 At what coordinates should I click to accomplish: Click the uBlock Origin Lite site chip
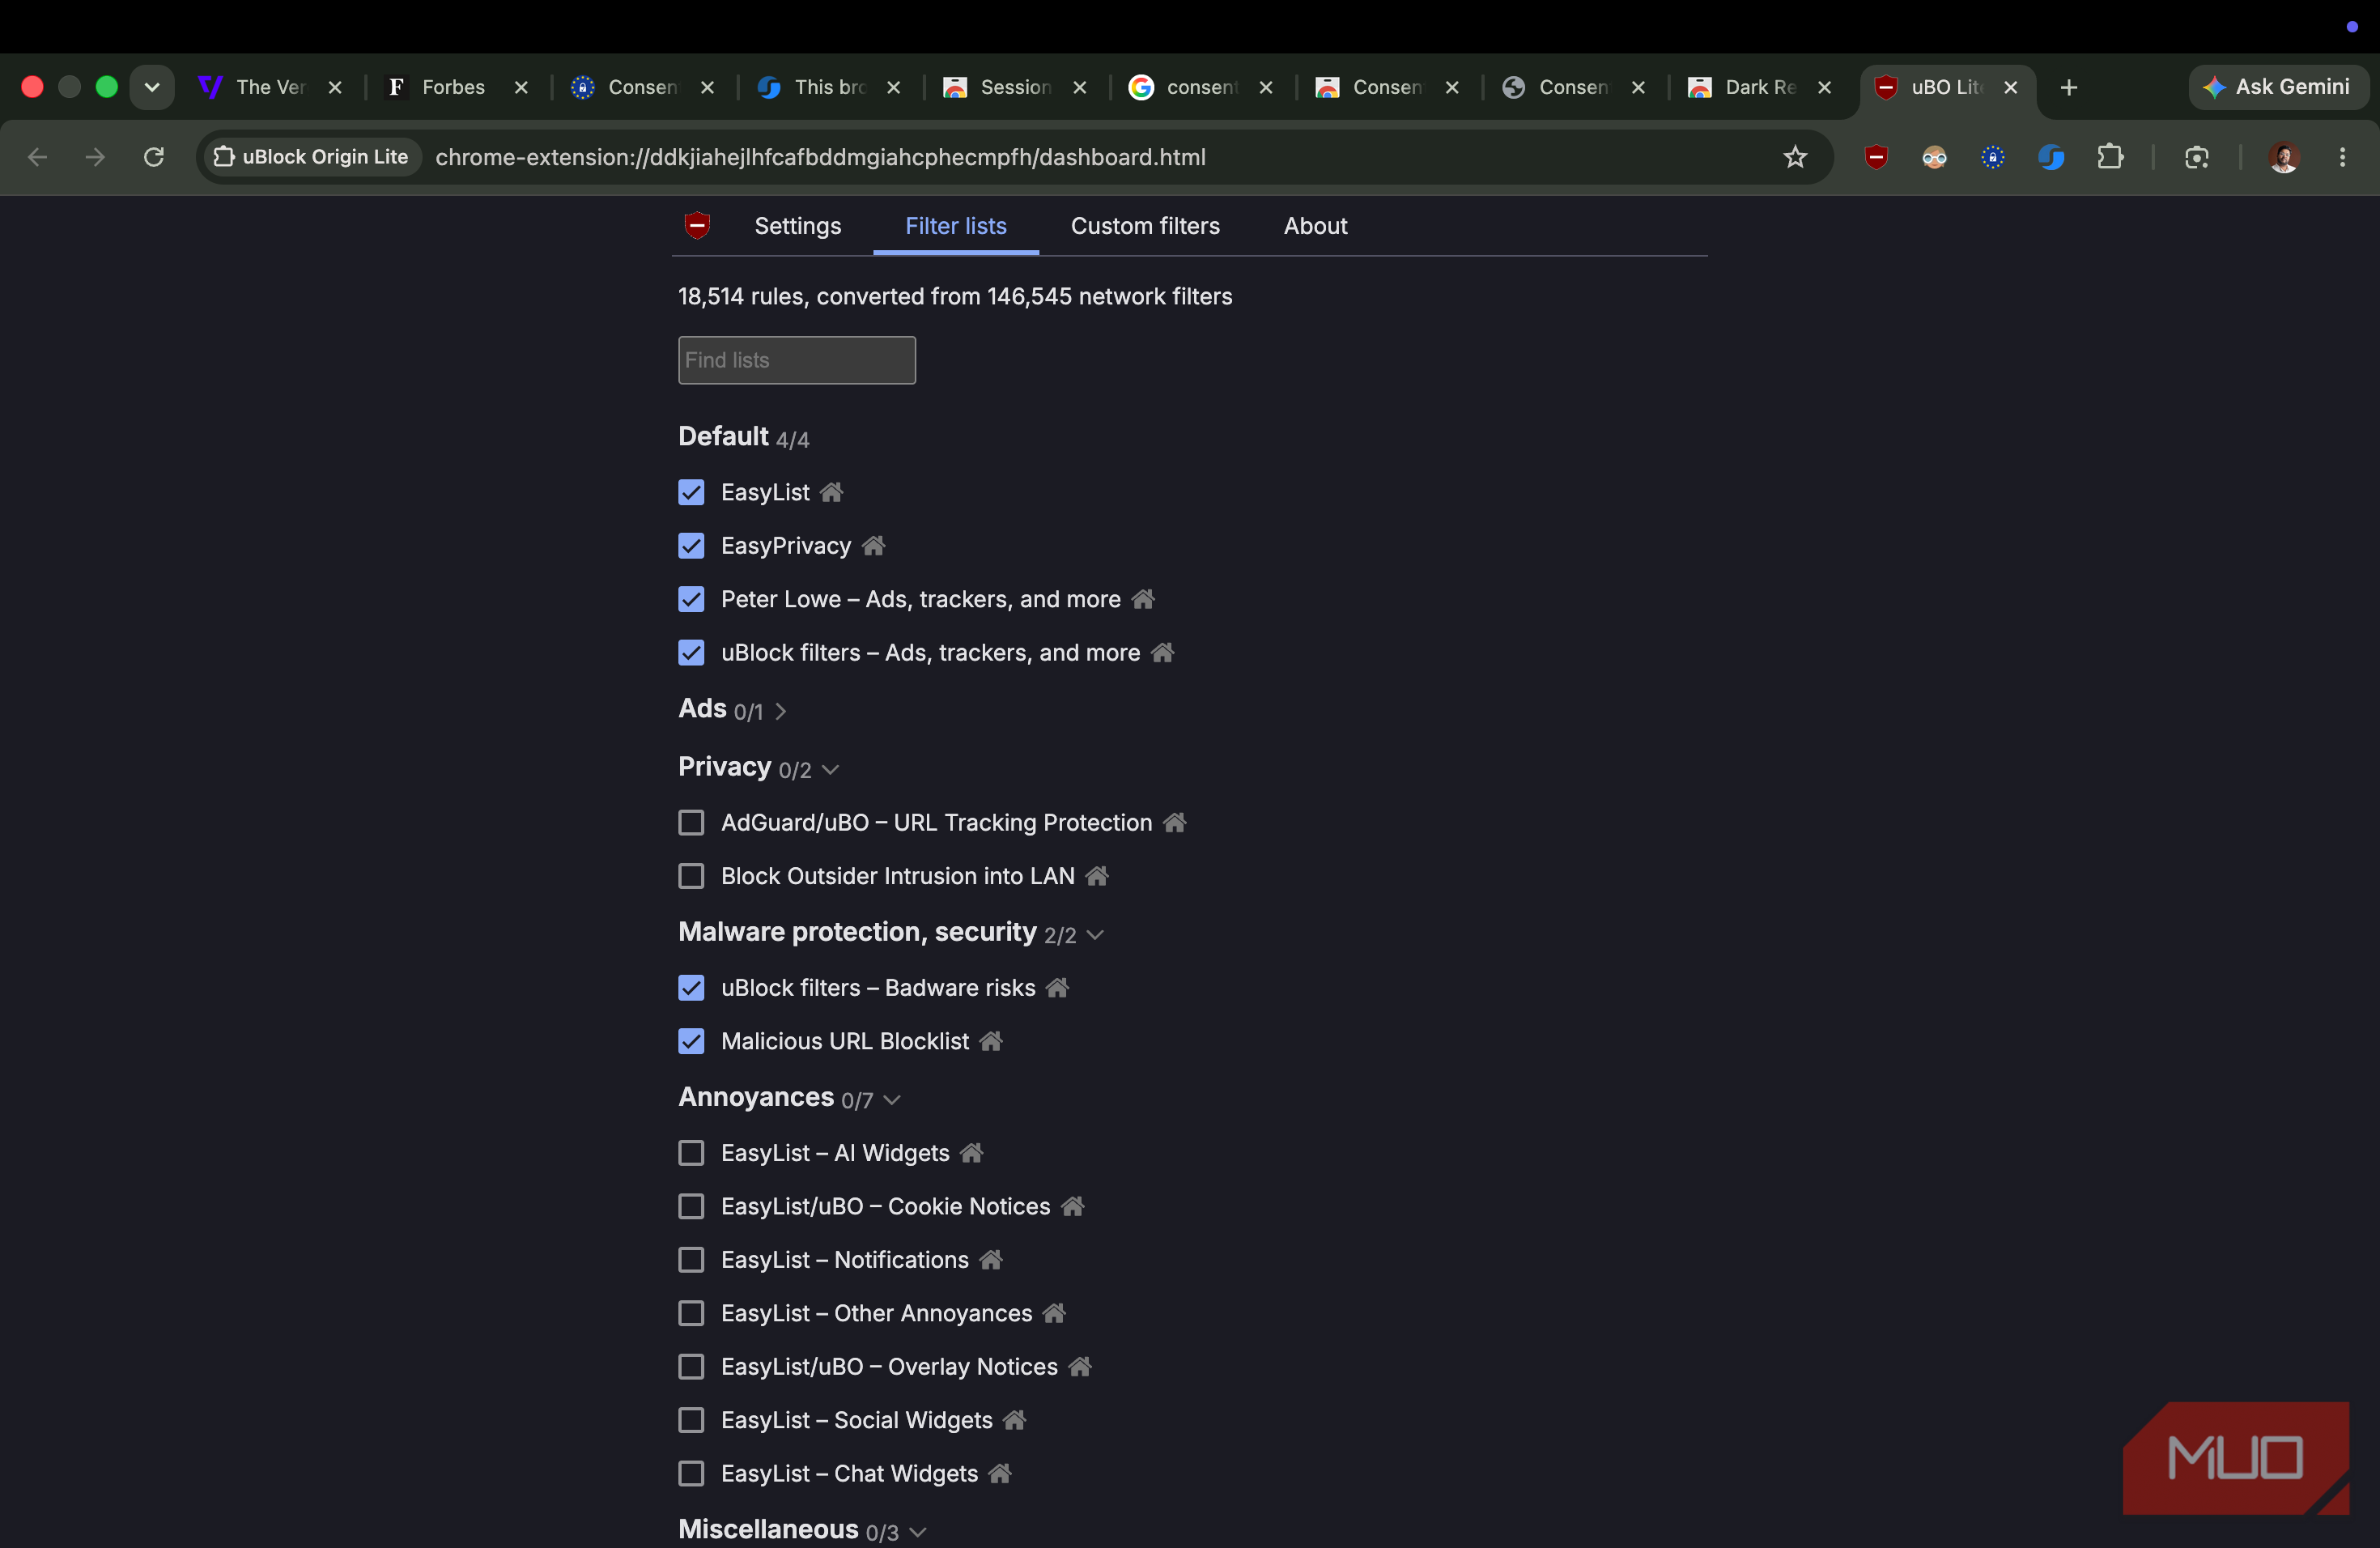point(311,157)
